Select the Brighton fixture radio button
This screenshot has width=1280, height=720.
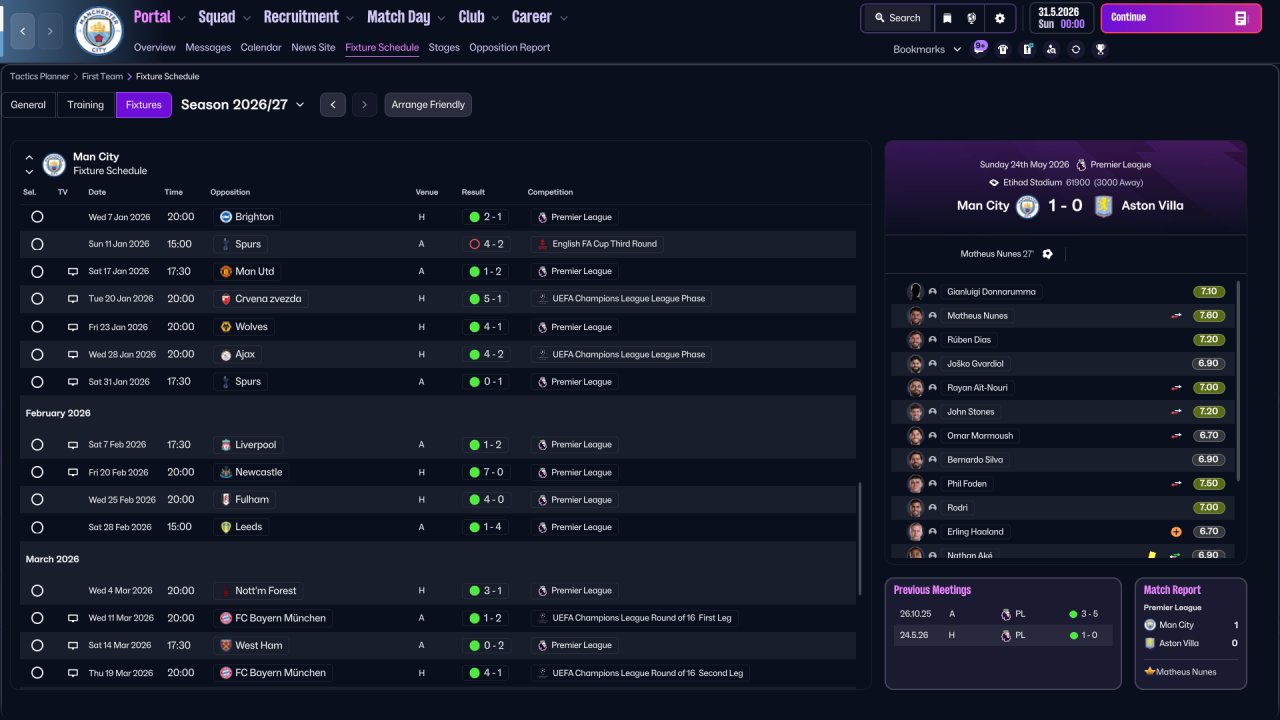37,217
